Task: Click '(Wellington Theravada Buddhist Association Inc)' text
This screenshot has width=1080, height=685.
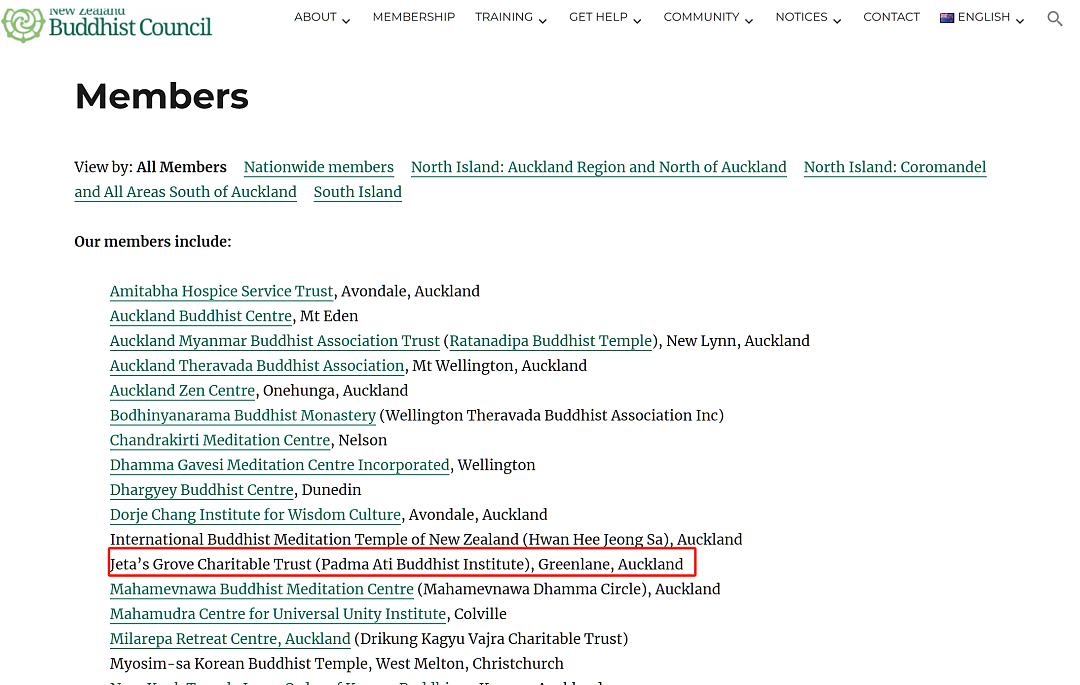Action: click(552, 415)
